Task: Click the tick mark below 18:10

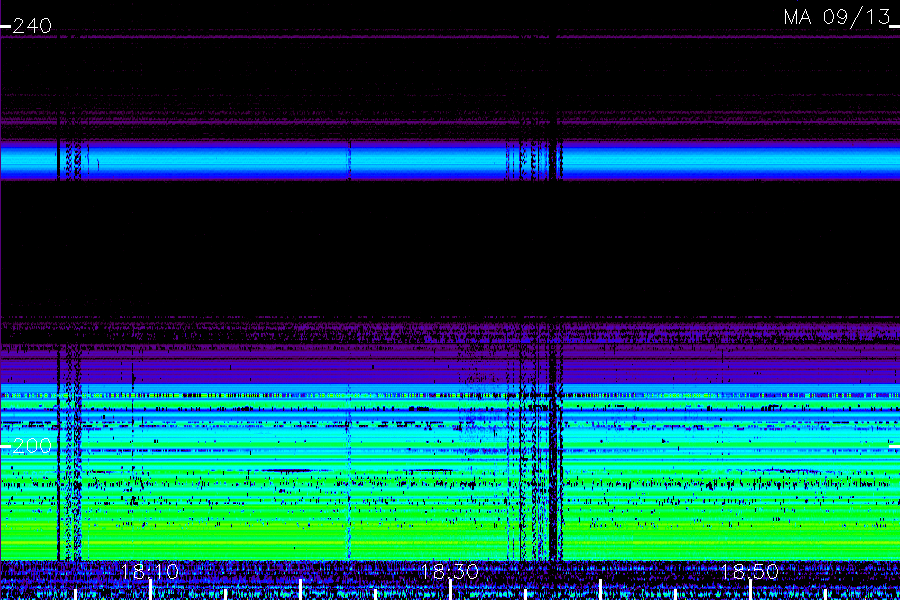Action: pyautogui.click(x=150, y=590)
